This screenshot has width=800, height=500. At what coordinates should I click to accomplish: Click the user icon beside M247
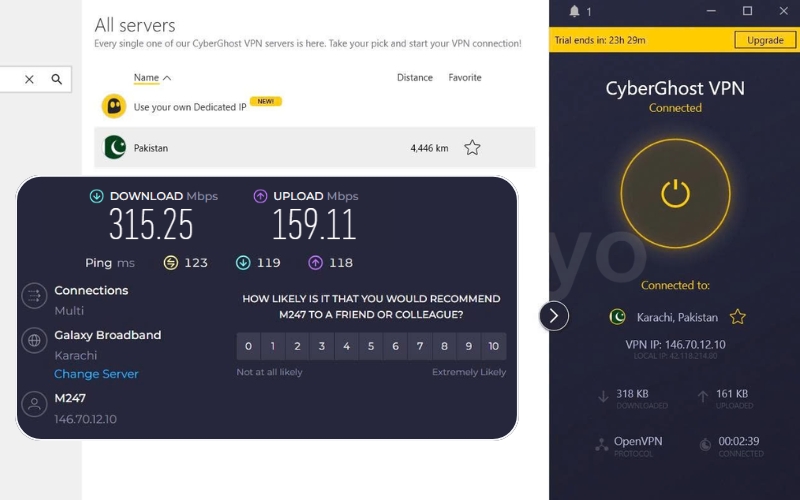[x=34, y=404]
